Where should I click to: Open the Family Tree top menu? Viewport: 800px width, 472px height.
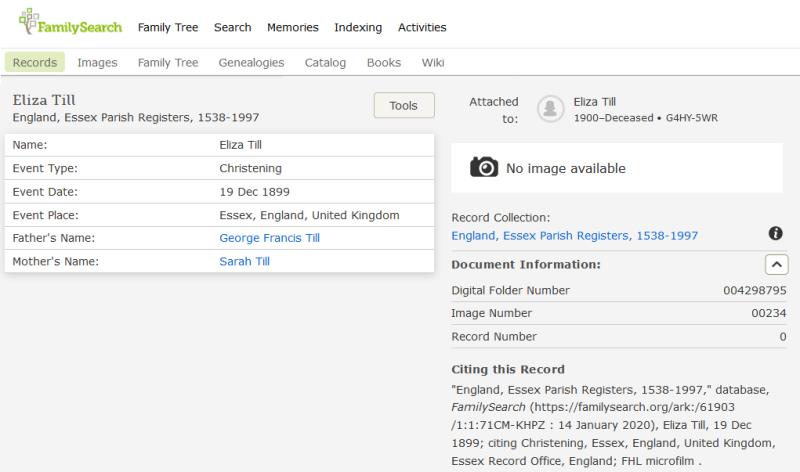[x=167, y=27]
